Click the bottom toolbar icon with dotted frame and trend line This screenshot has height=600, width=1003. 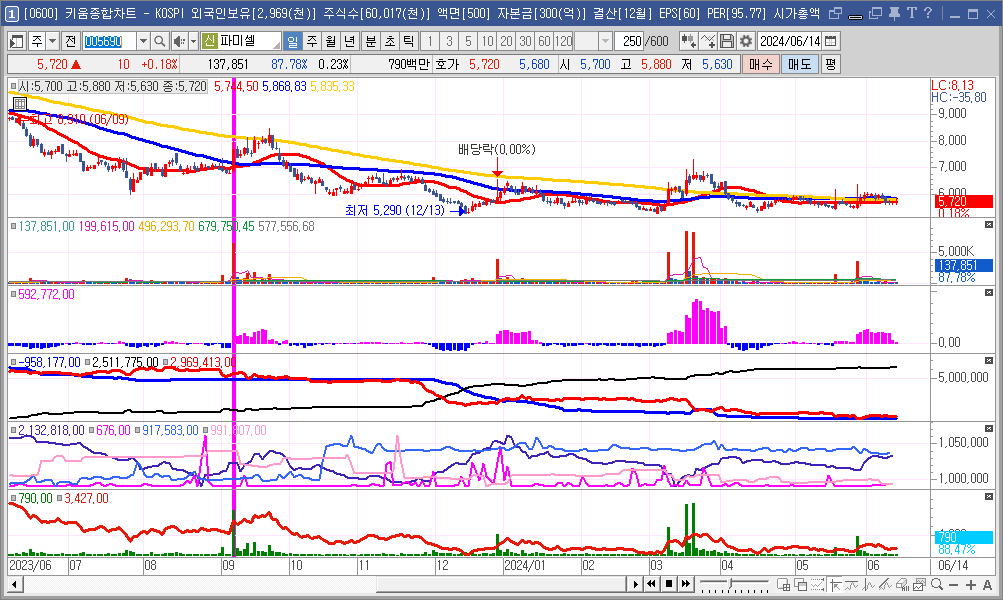(817, 584)
